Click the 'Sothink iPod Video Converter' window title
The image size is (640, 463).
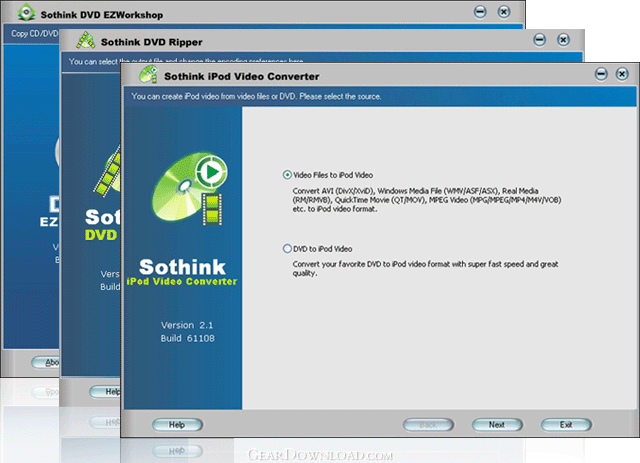click(x=242, y=76)
